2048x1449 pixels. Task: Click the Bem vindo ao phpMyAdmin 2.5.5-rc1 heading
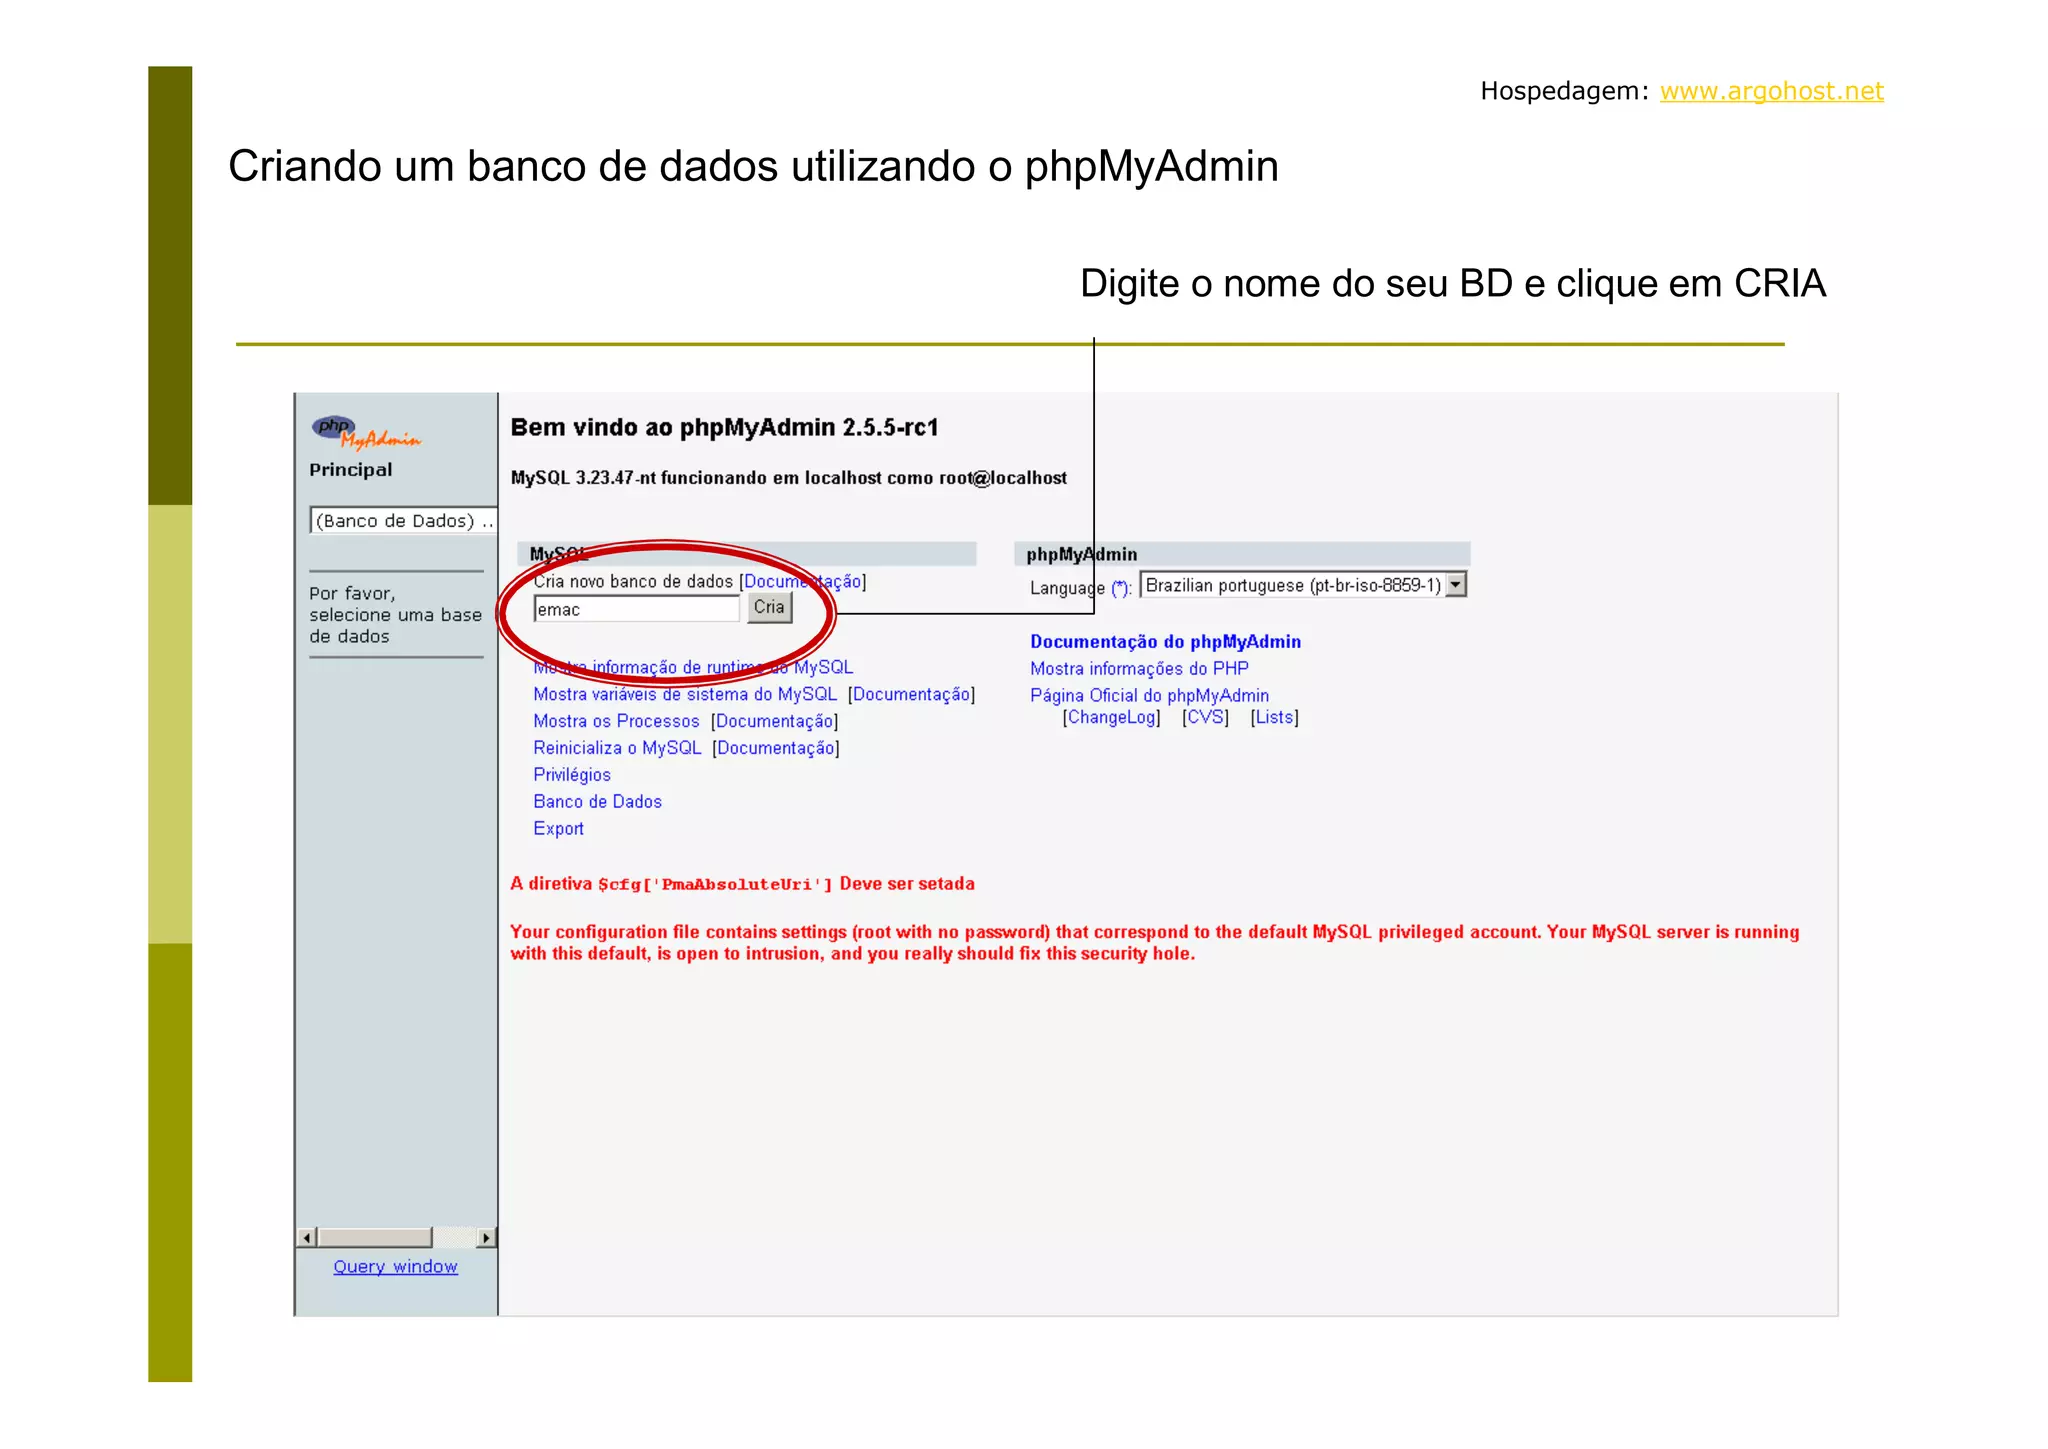click(x=725, y=428)
